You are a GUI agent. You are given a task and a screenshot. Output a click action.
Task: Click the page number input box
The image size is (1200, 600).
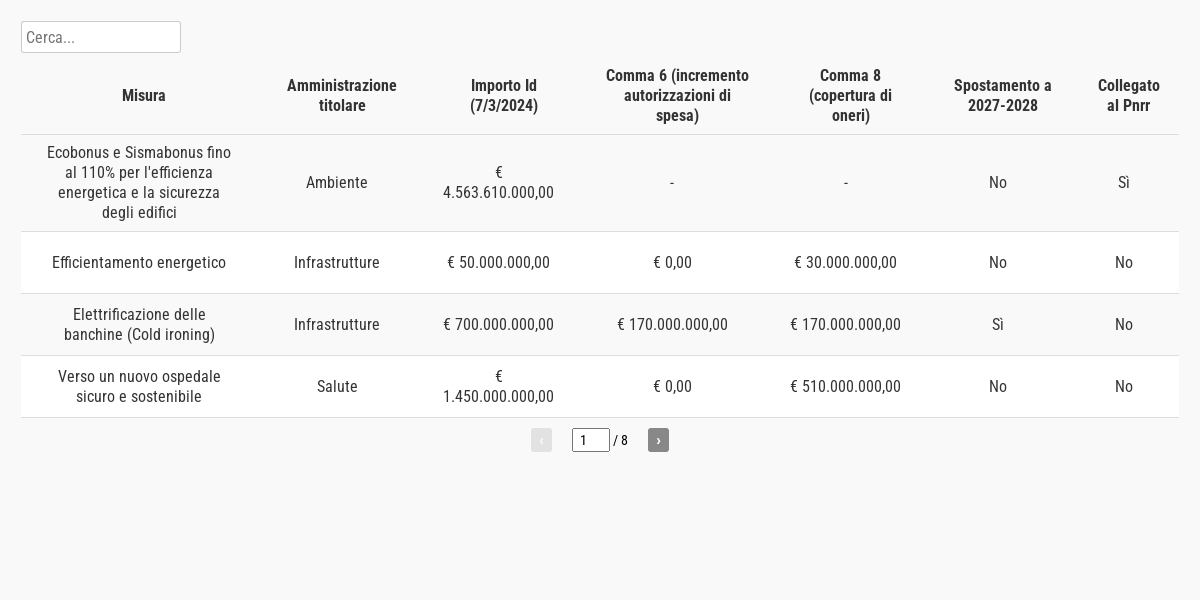pos(590,440)
